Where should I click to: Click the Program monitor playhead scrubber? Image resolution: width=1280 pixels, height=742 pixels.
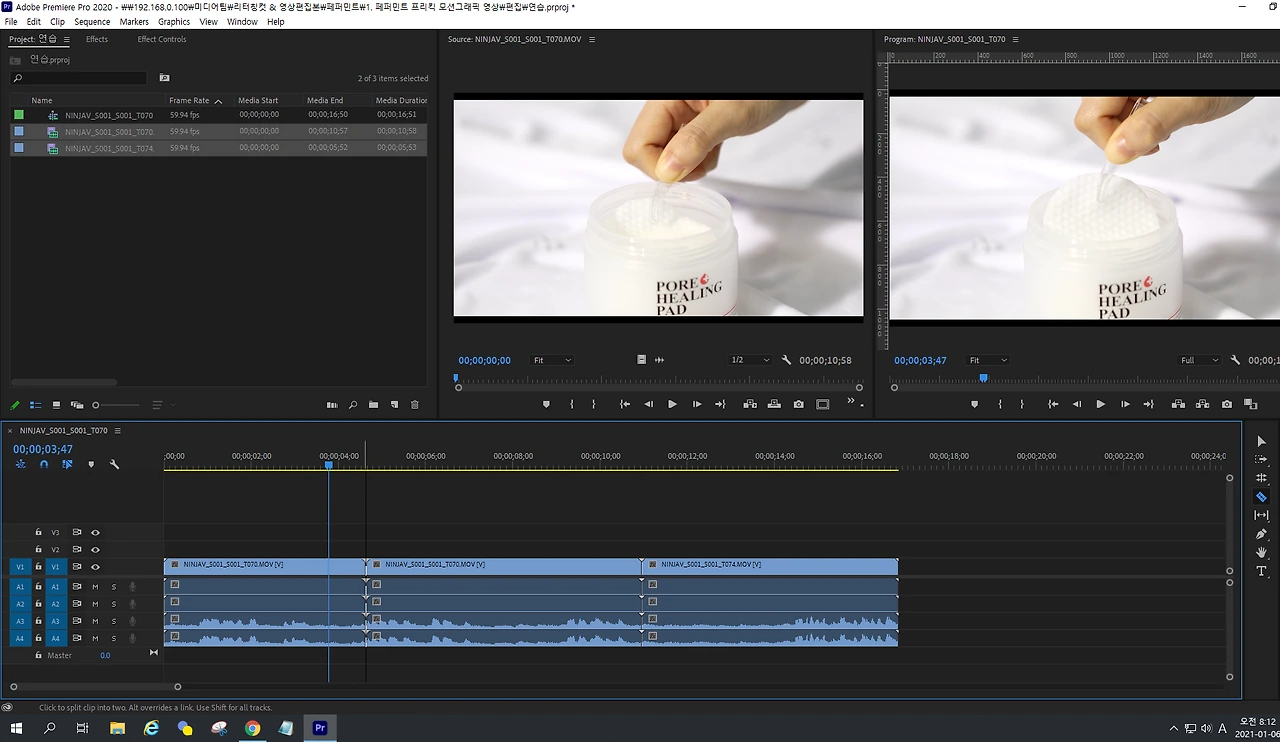coord(984,378)
